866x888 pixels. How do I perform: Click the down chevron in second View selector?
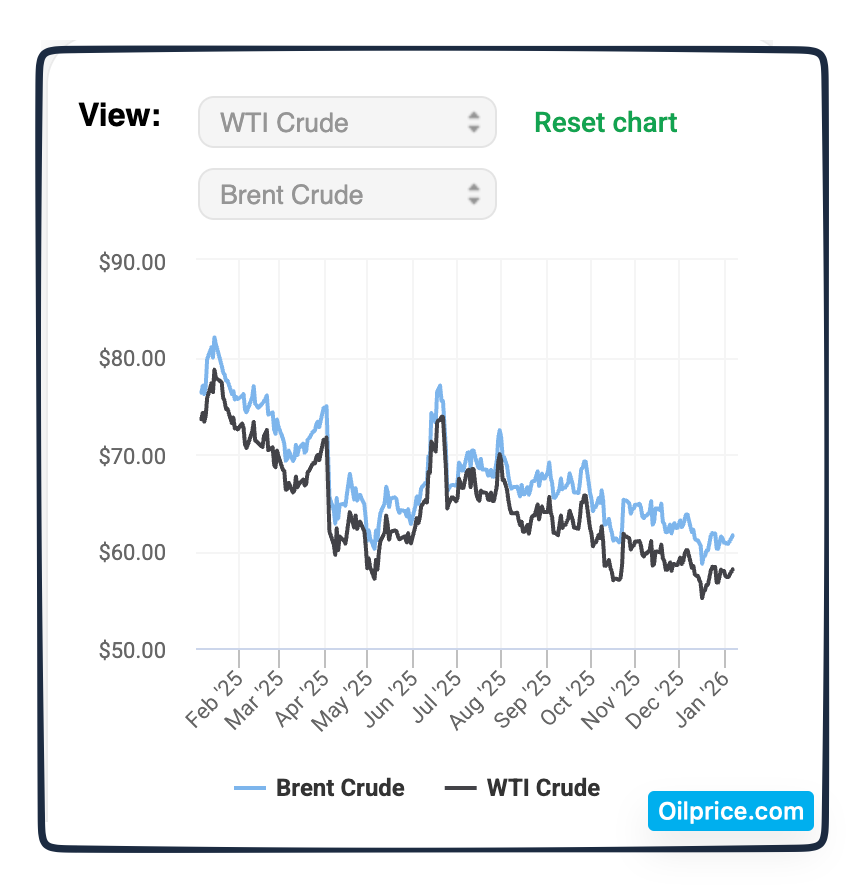[x=474, y=200]
